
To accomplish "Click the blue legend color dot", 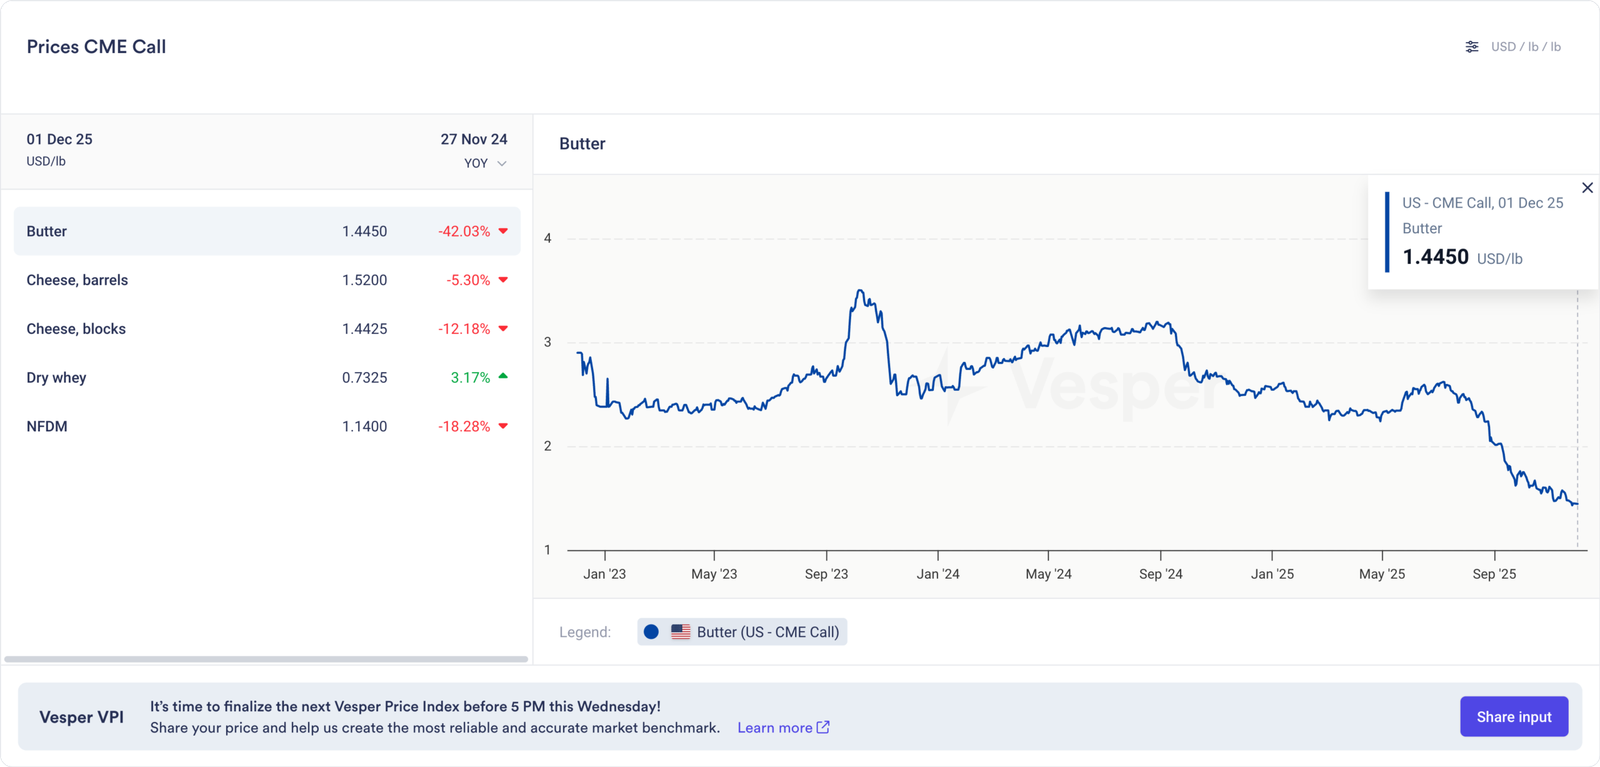I will point(651,632).
